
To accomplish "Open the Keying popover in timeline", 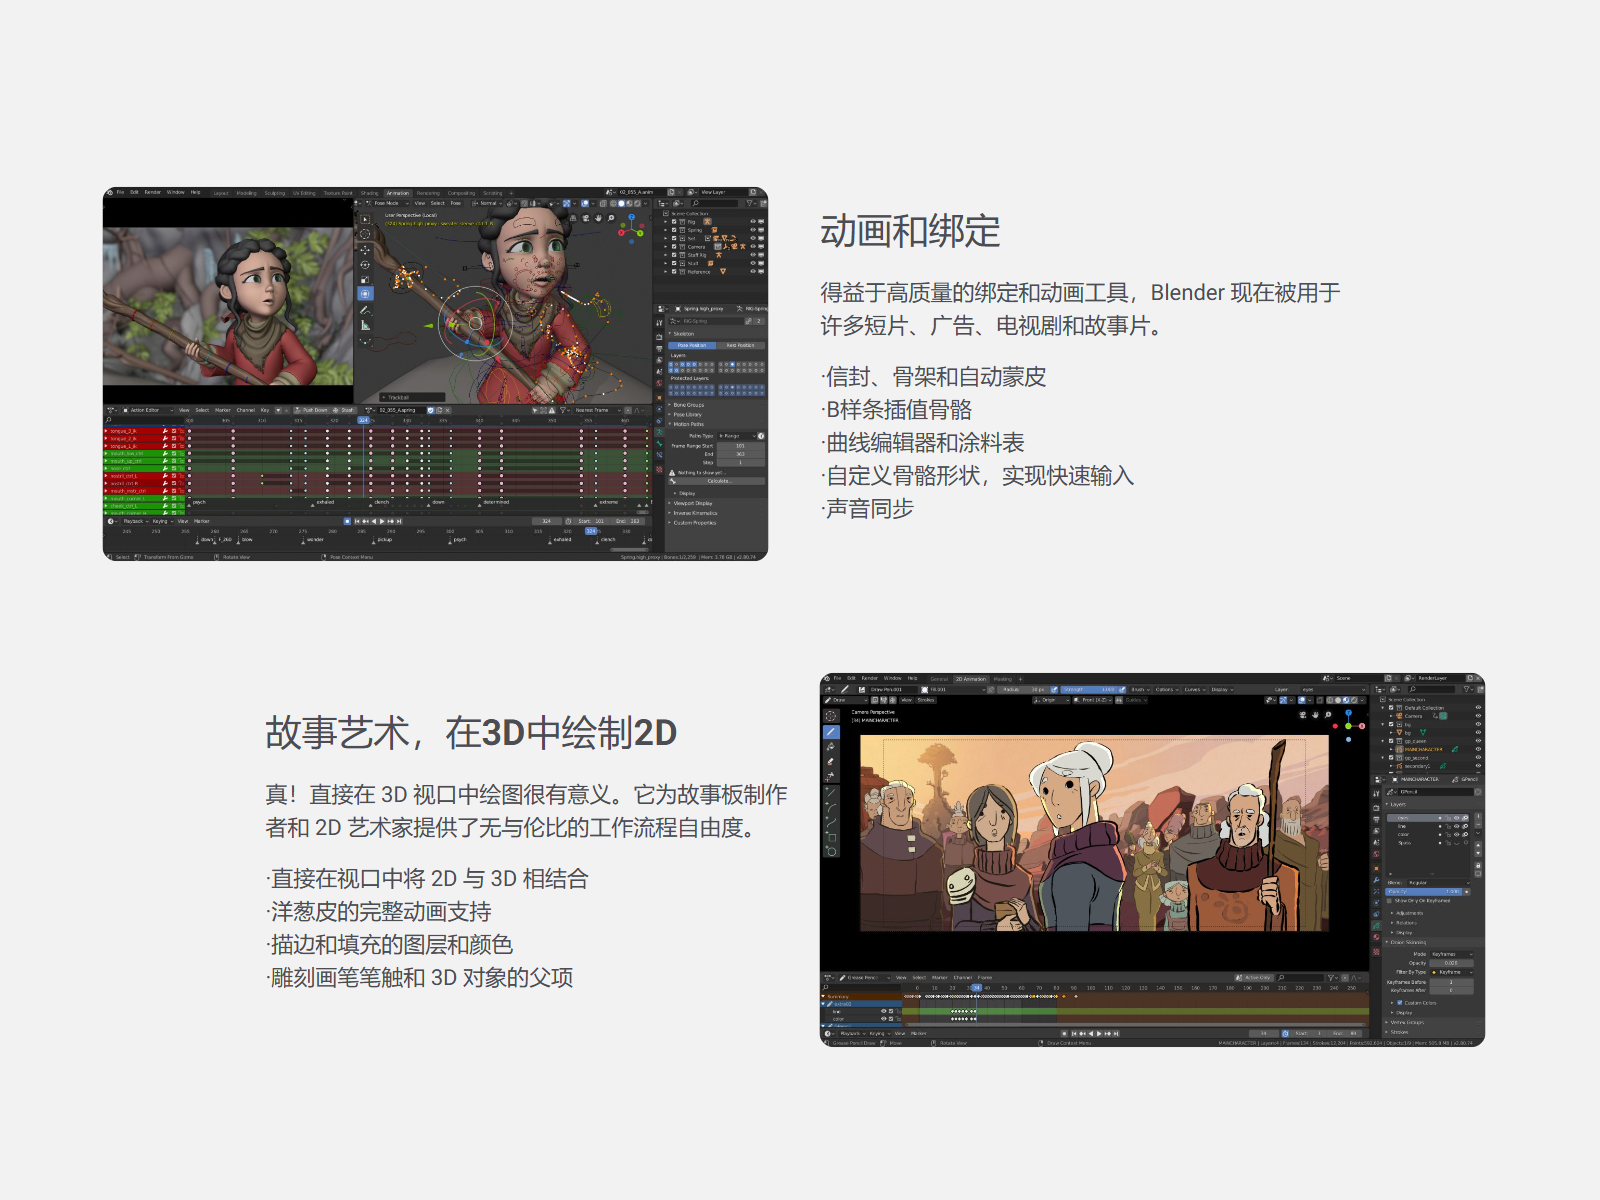I will point(162,521).
